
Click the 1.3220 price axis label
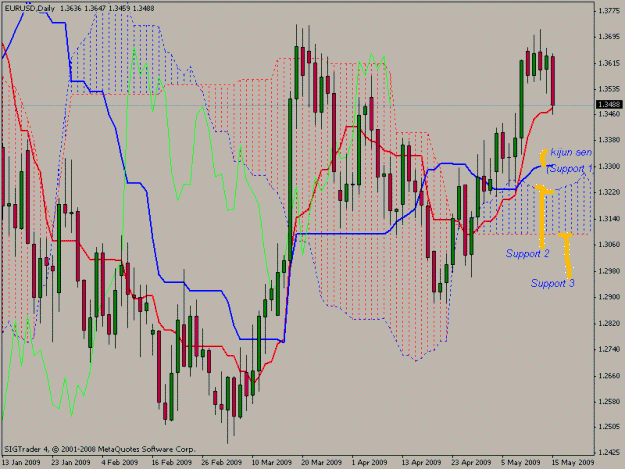pyautogui.click(x=609, y=192)
